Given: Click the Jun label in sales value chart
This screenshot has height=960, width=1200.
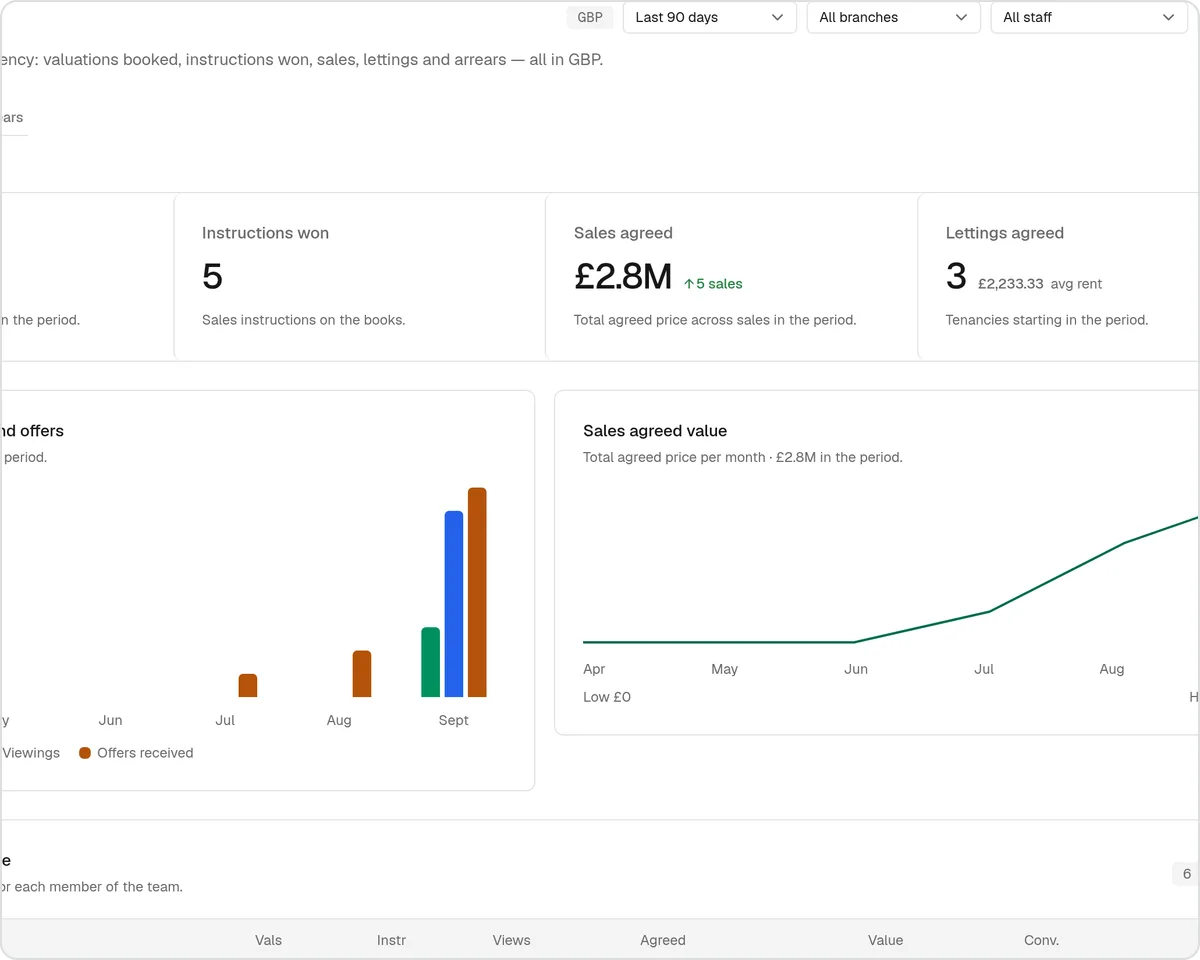Looking at the screenshot, I should point(856,669).
